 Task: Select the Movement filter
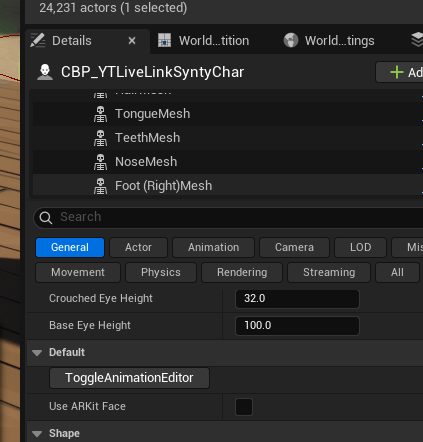pos(78,272)
